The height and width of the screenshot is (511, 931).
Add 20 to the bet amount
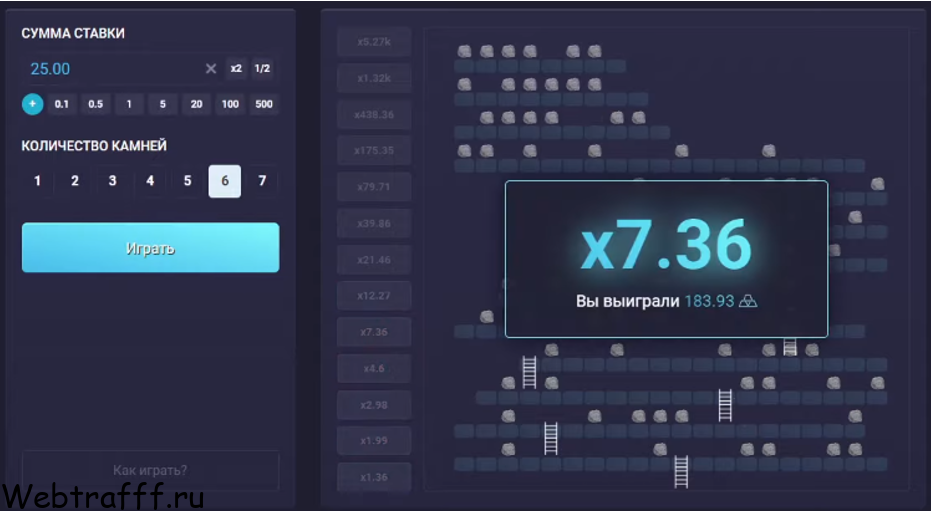[x=197, y=104]
